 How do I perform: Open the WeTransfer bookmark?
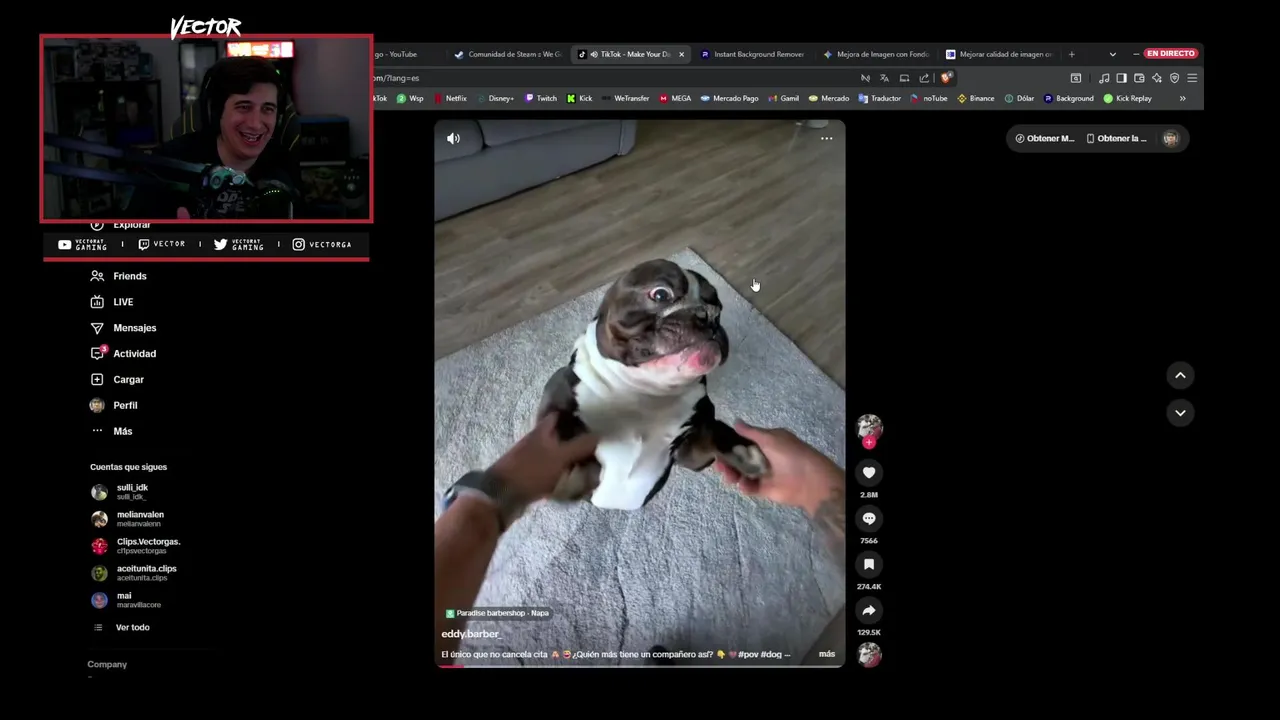(626, 98)
